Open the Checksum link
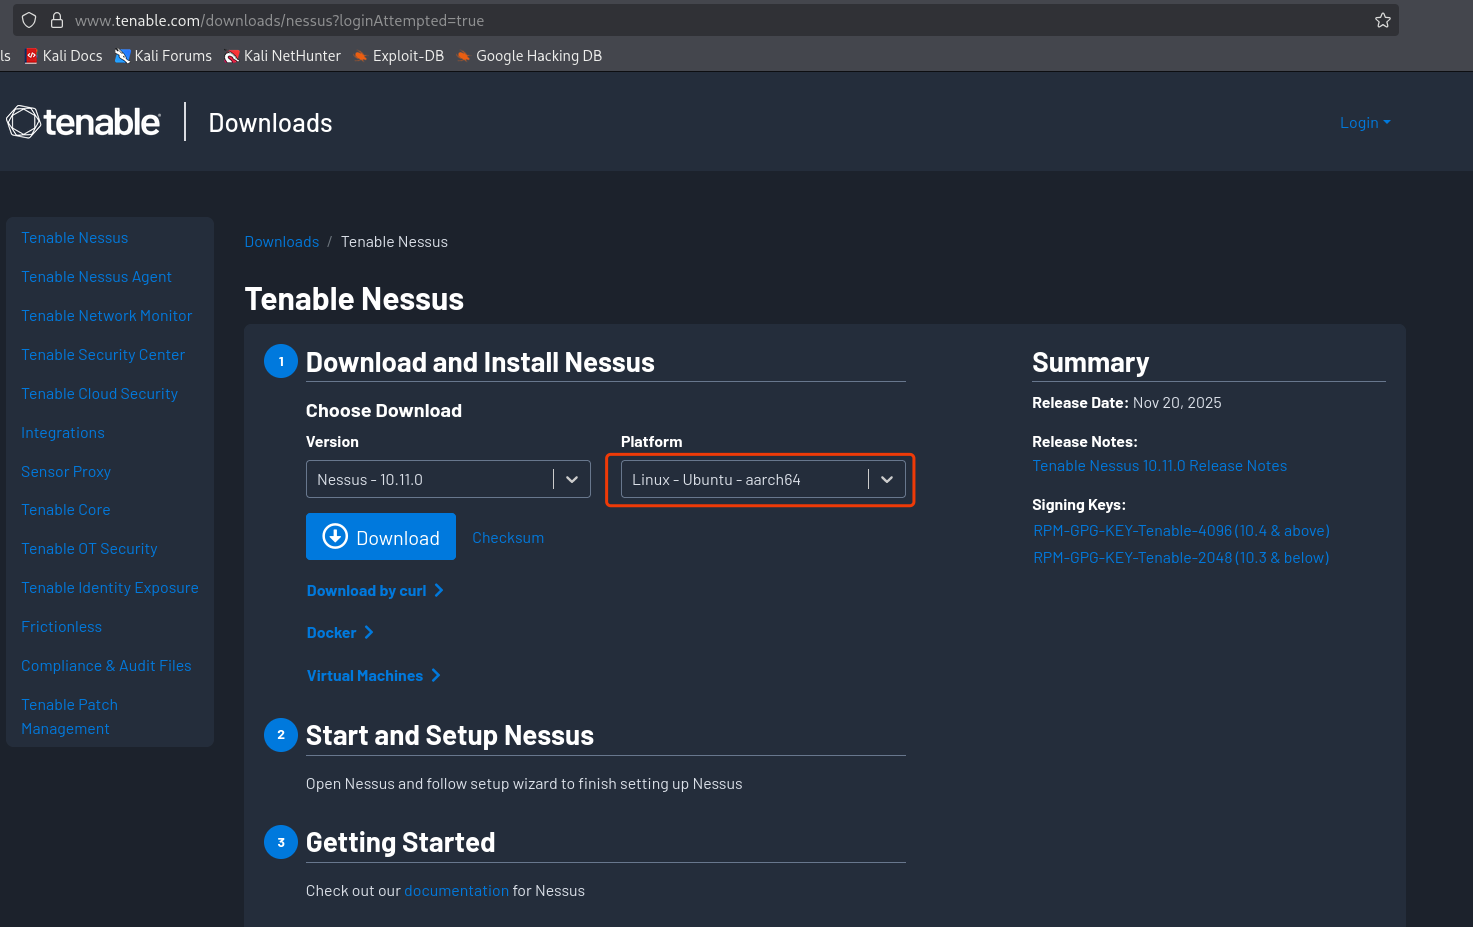The image size is (1473, 927). [x=508, y=537]
